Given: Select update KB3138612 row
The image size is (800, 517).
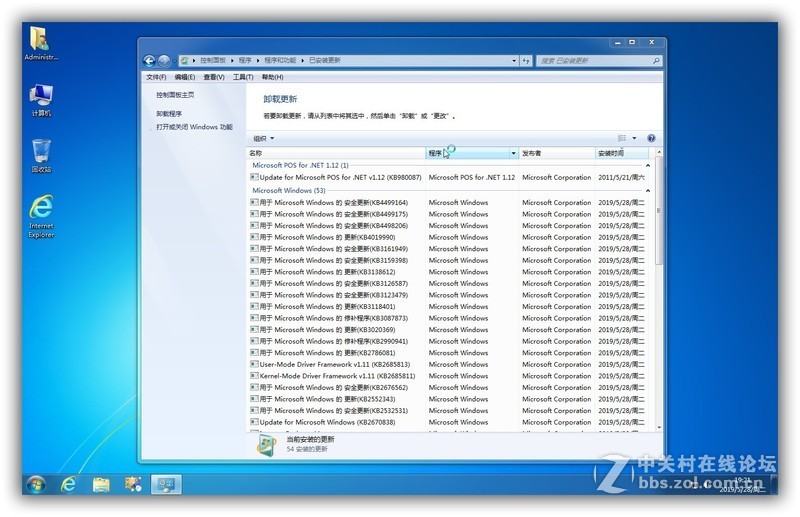Looking at the screenshot, I should click(447, 272).
